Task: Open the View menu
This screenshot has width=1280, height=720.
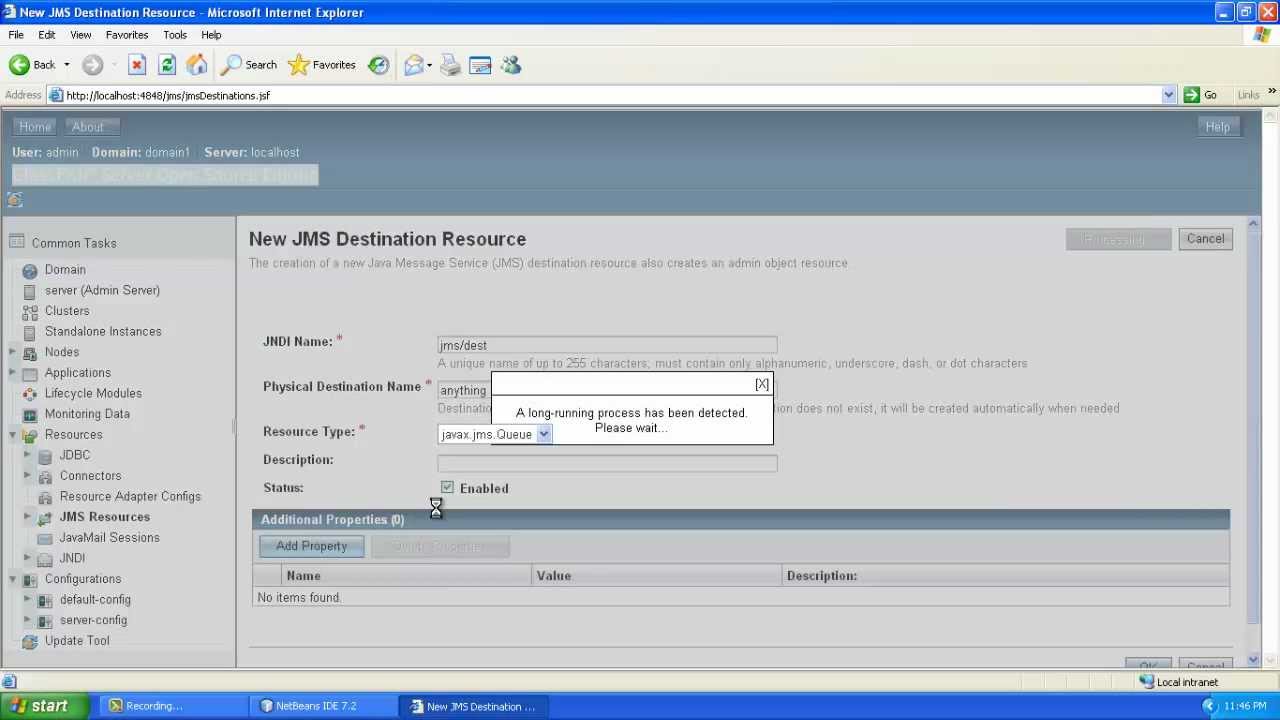Action: [x=81, y=35]
